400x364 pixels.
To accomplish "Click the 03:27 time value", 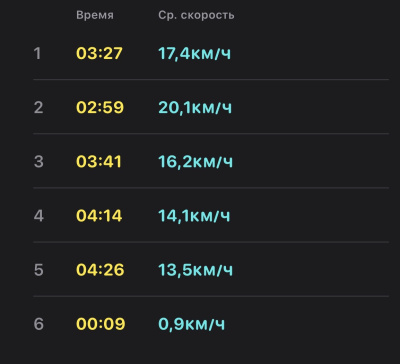I will [x=99, y=53].
